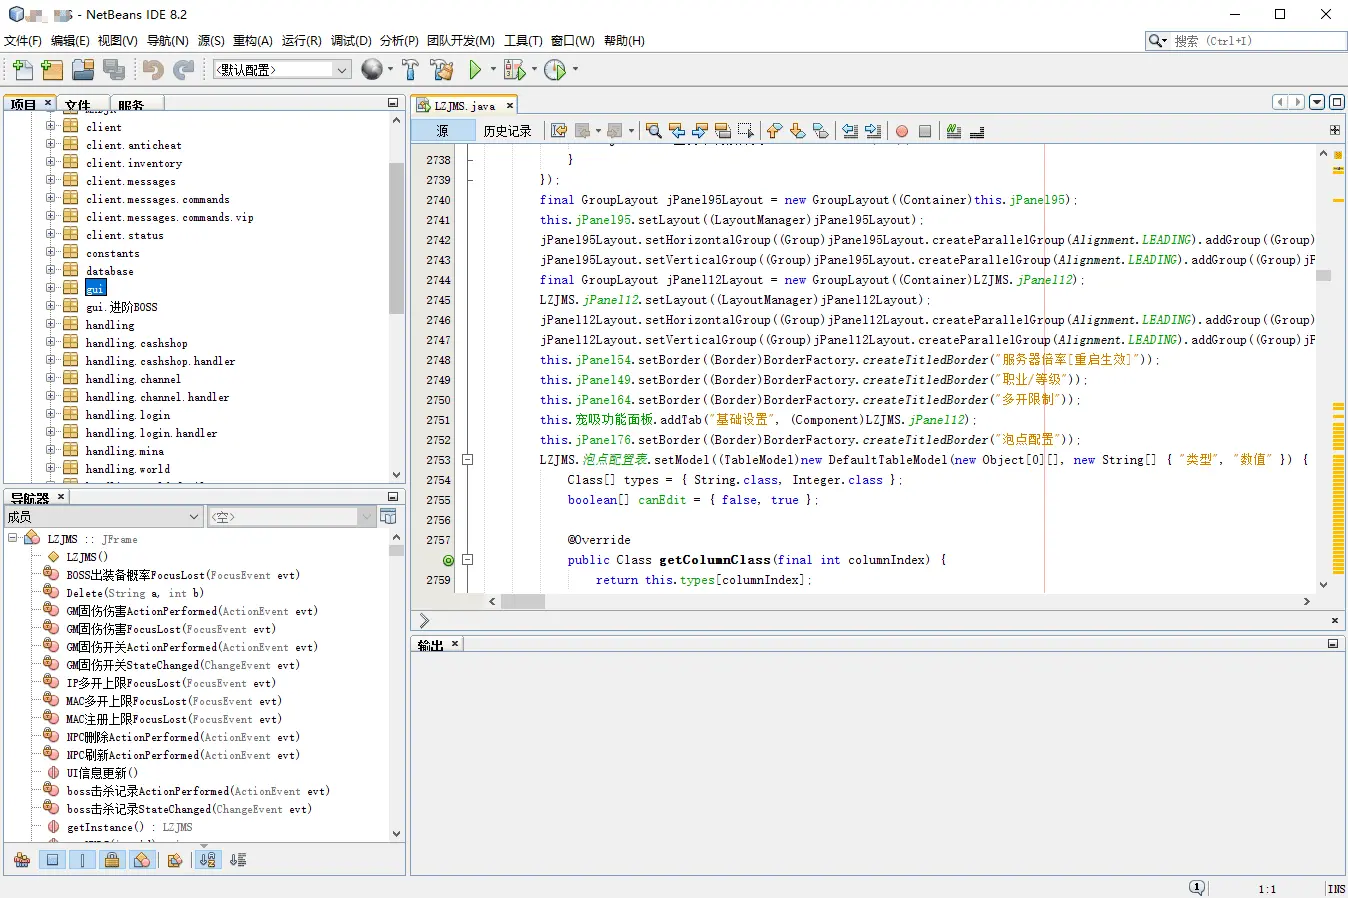Click the Last Edit icon in editor toolbar
1348x898 pixels.
coord(559,131)
